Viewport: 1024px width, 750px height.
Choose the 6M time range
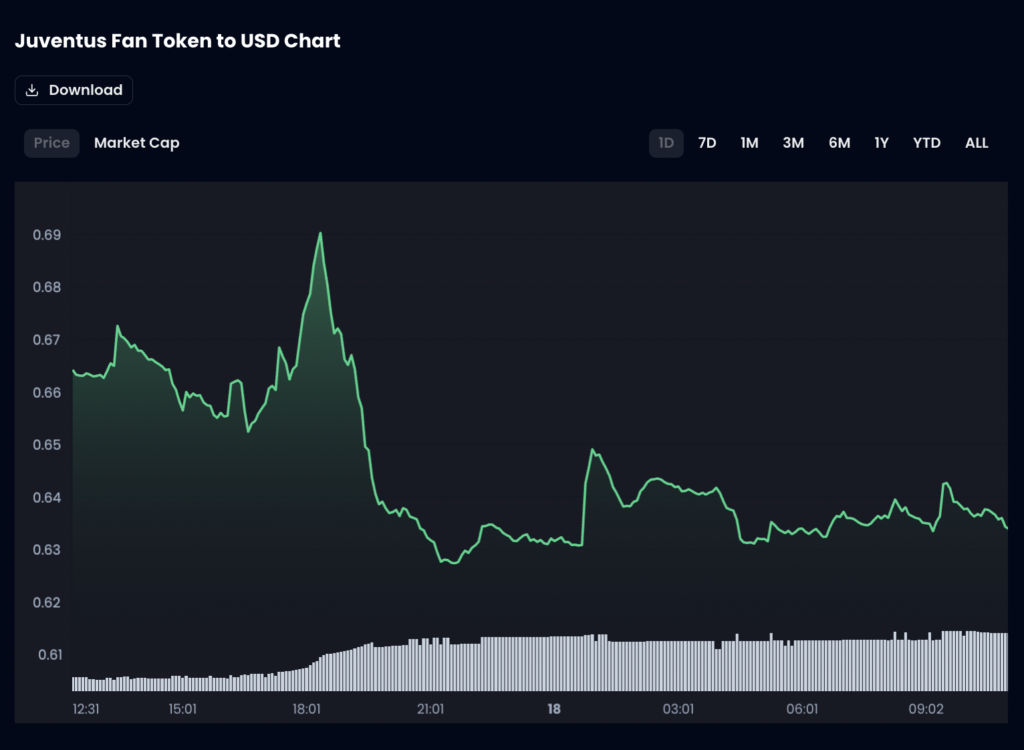click(x=839, y=143)
